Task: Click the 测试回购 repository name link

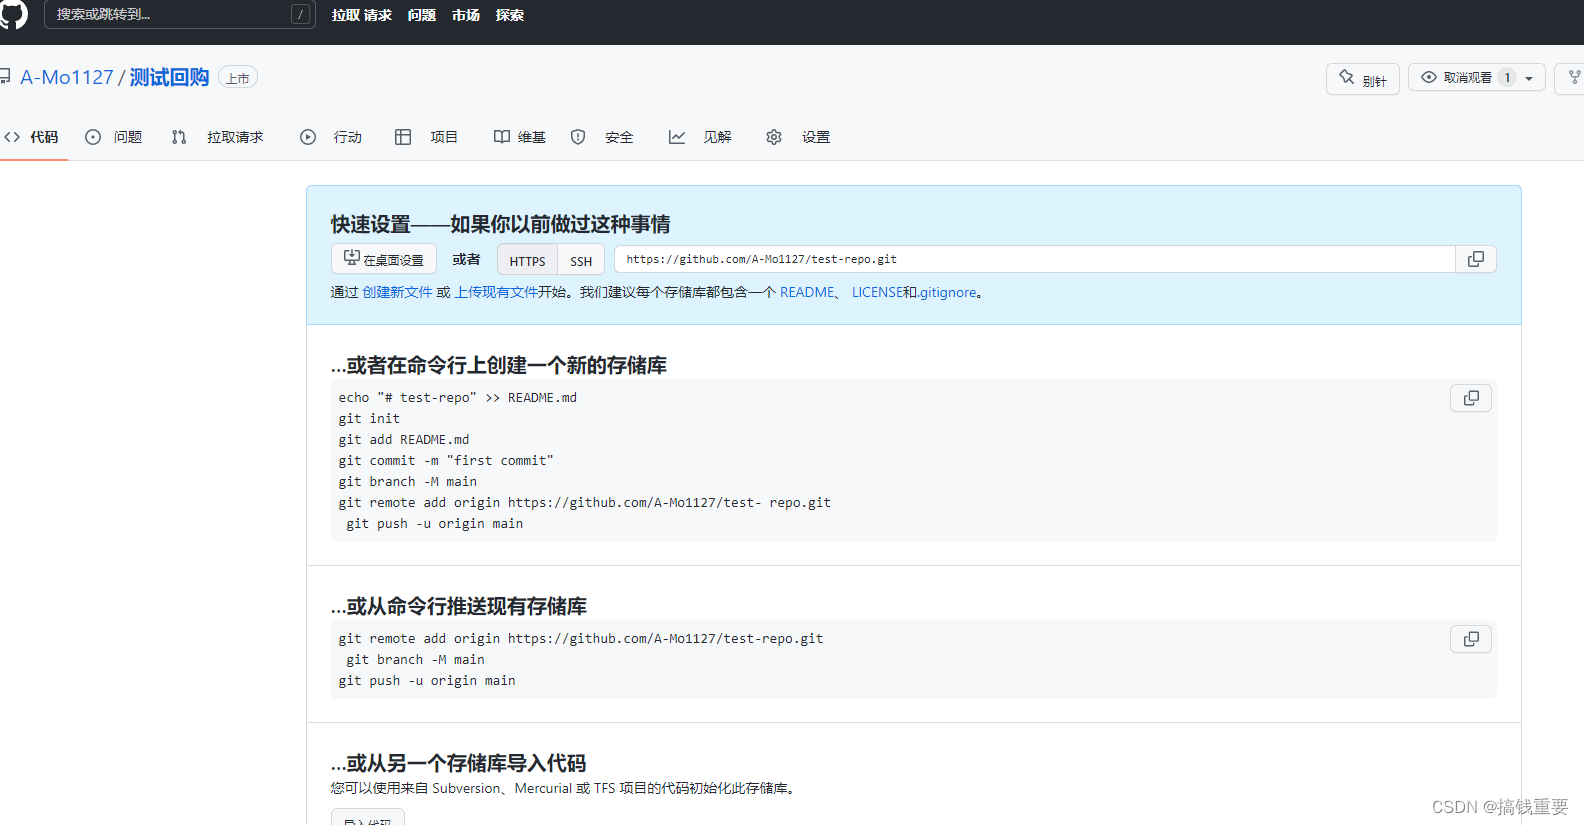Action: pyautogui.click(x=169, y=77)
